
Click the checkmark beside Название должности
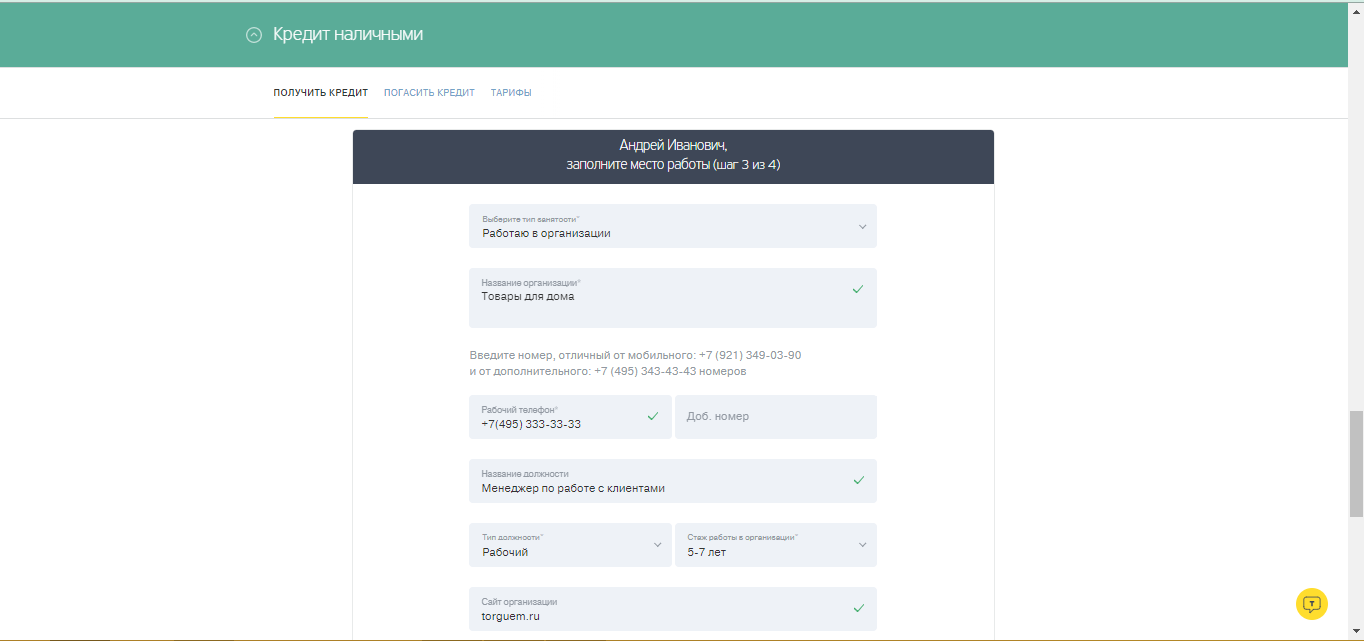(857, 481)
